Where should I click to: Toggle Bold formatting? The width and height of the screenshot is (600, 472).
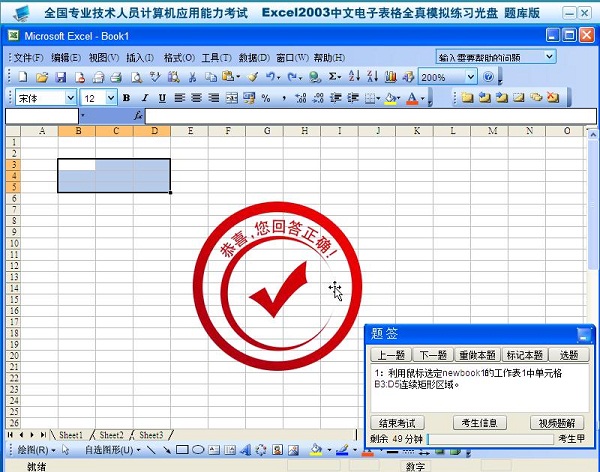(127, 98)
